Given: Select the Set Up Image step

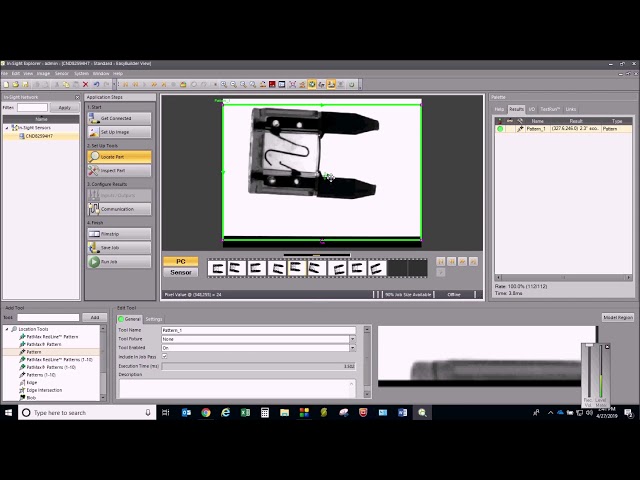Looking at the screenshot, I should (x=119, y=132).
